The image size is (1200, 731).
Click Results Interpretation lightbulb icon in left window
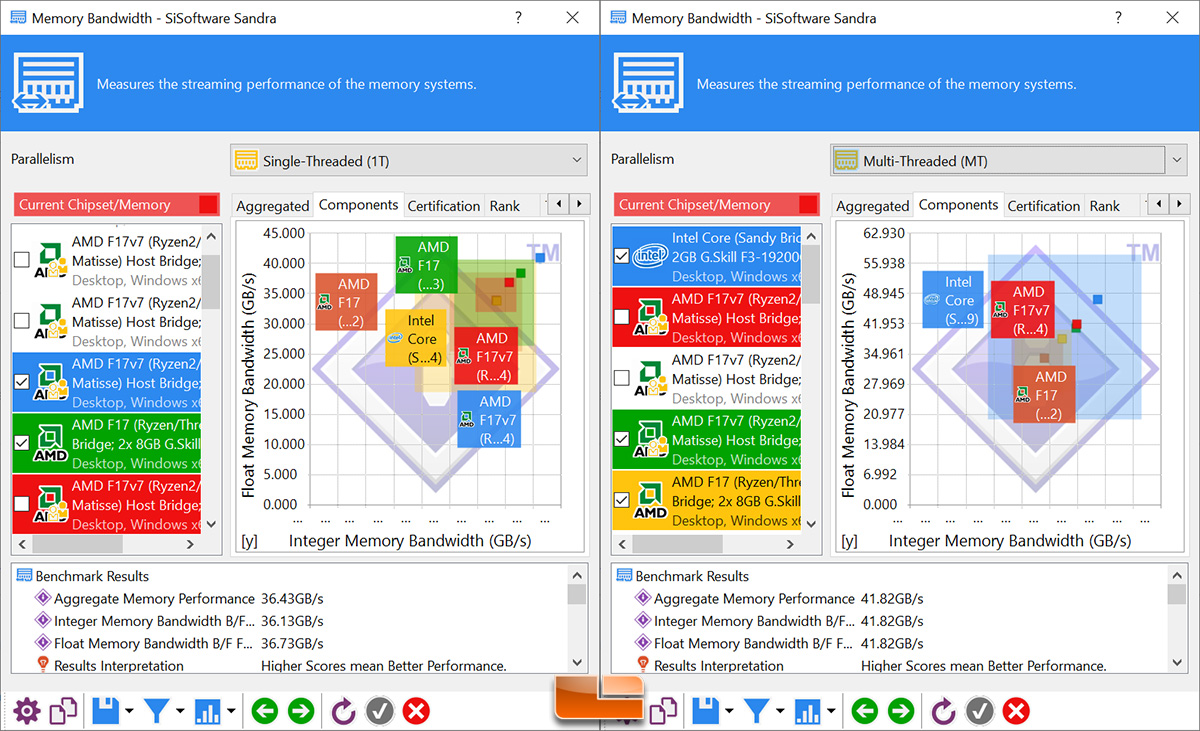click(x=42, y=665)
